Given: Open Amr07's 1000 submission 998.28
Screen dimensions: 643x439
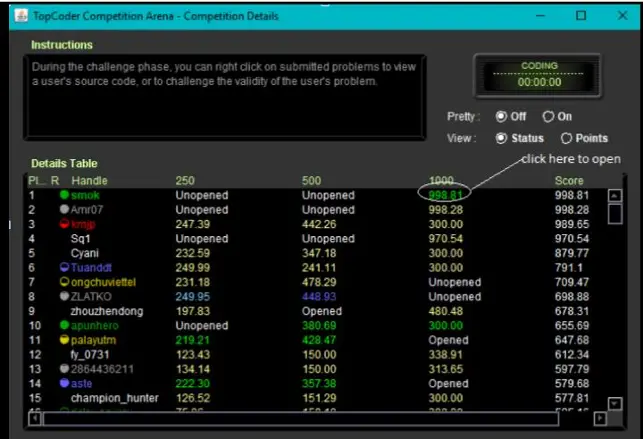Looking at the screenshot, I should click(x=445, y=210).
